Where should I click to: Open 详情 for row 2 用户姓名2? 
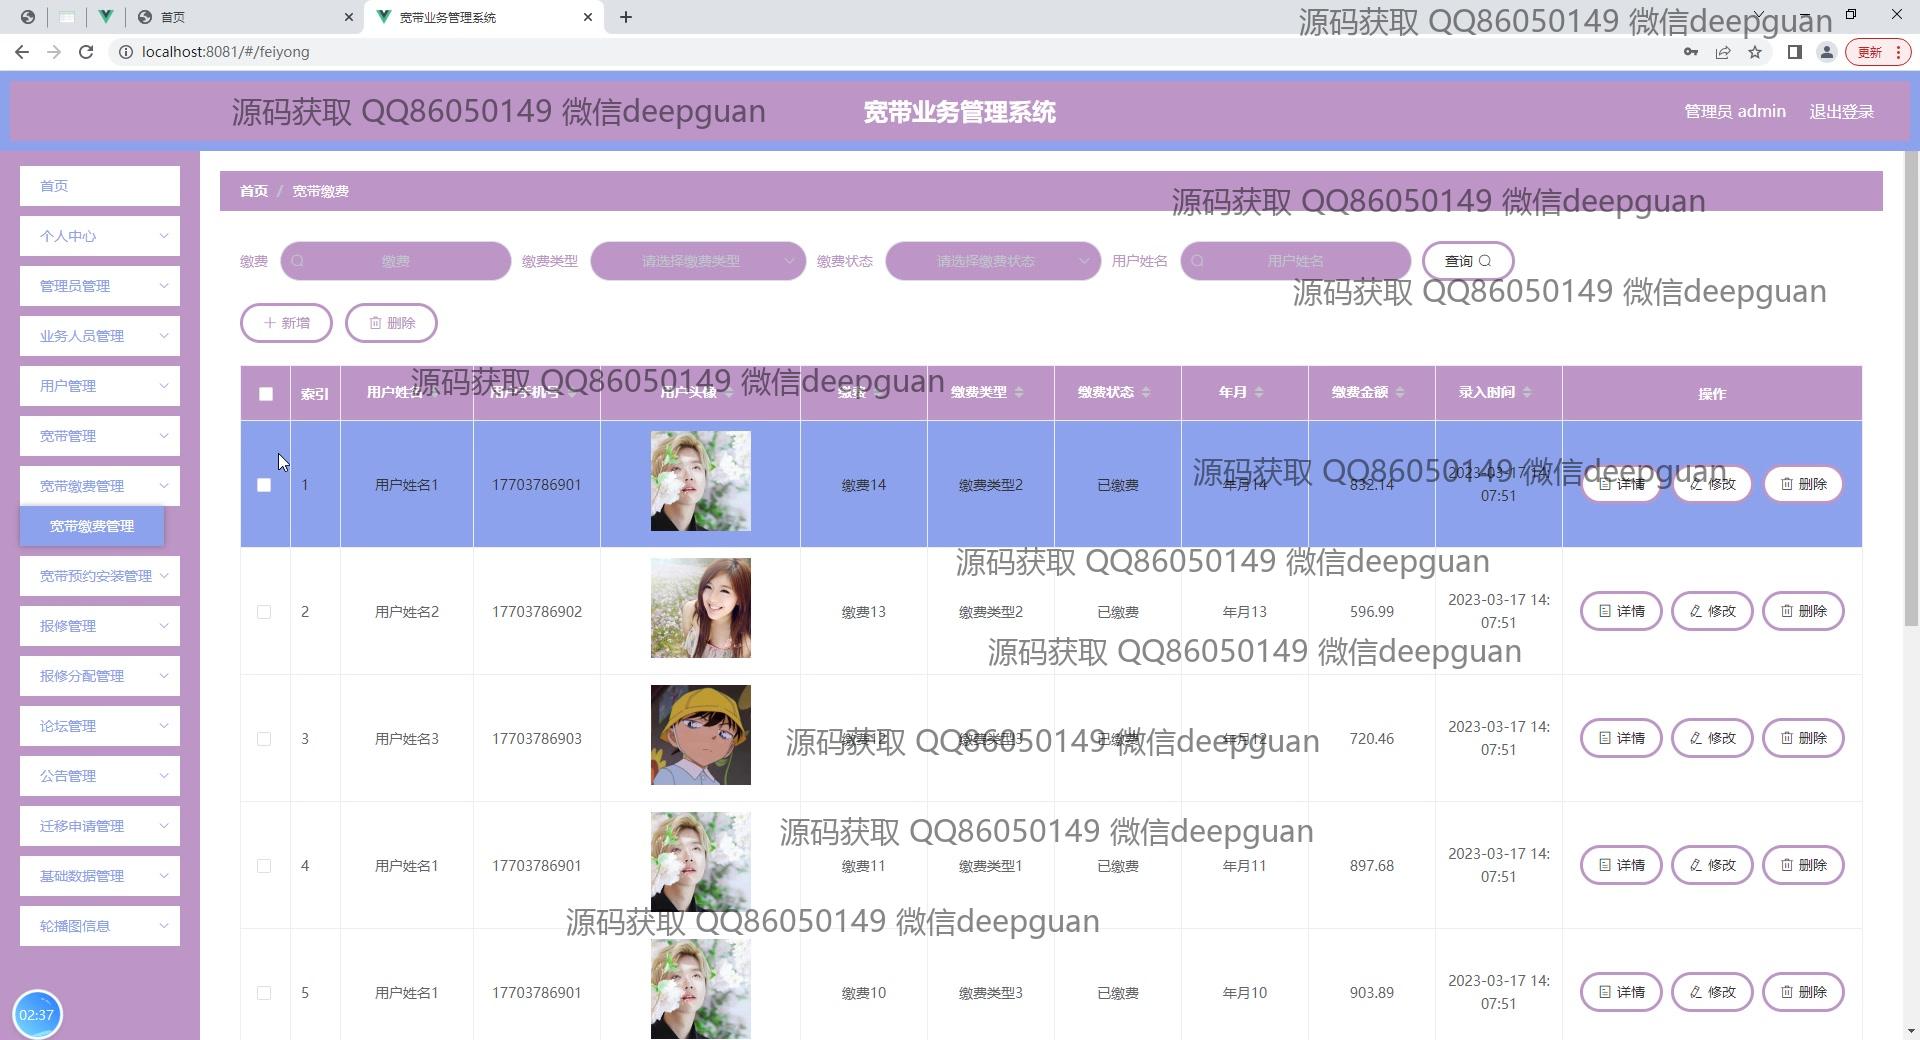tap(1621, 611)
